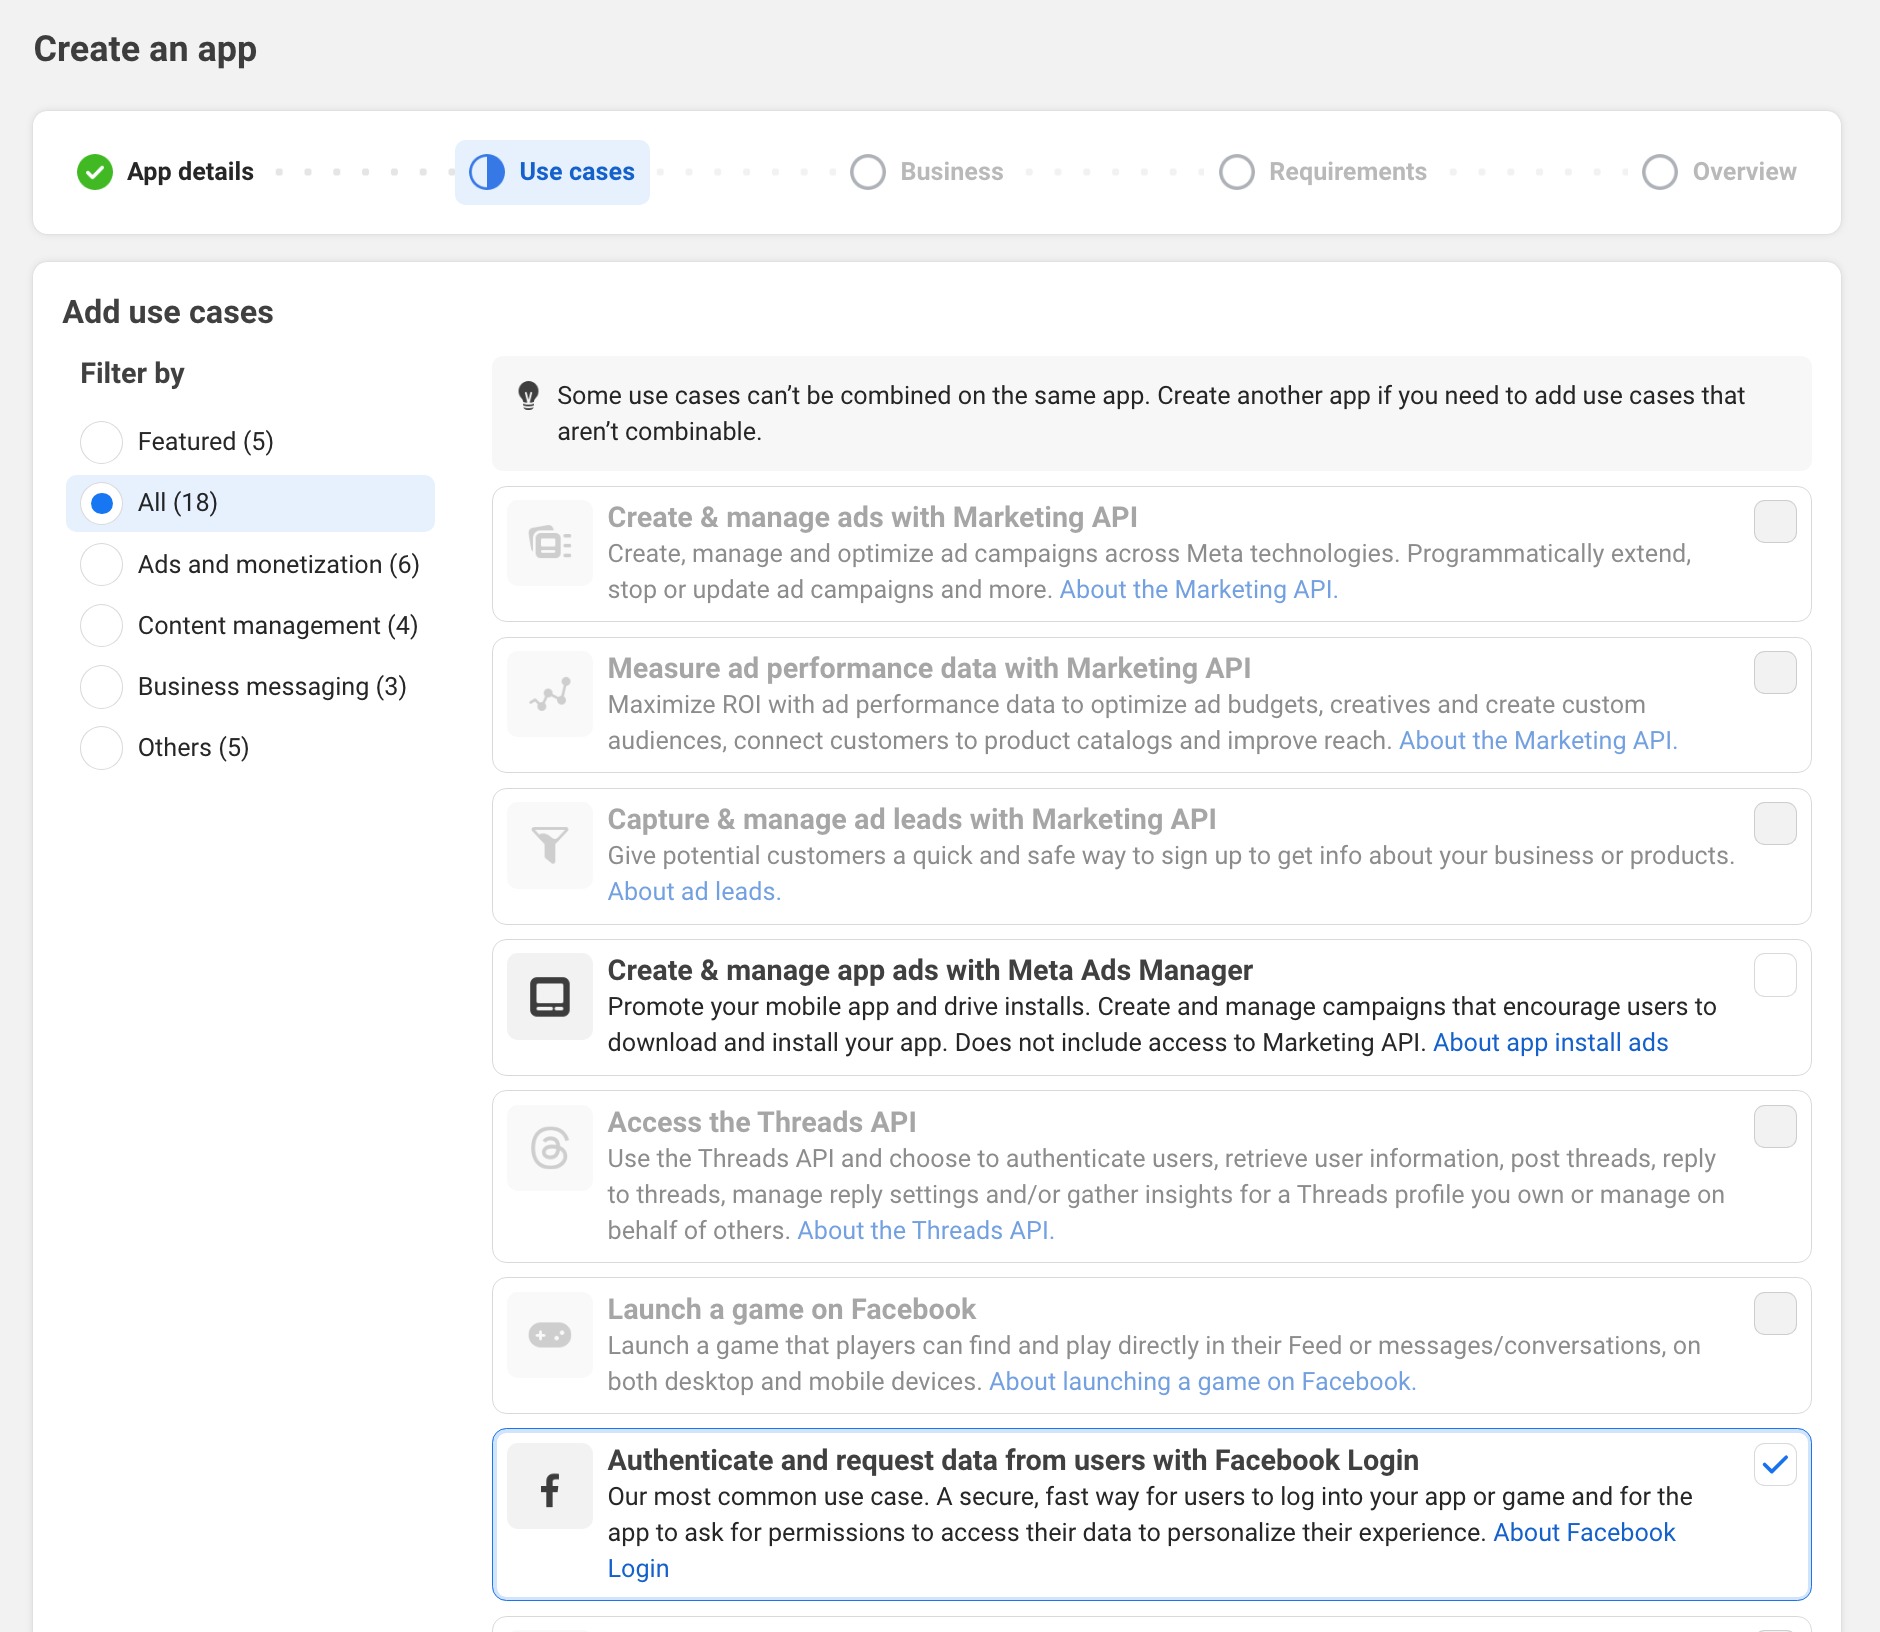
Task: Open About launching a game on Facebook link
Action: click(1202, 1382)
